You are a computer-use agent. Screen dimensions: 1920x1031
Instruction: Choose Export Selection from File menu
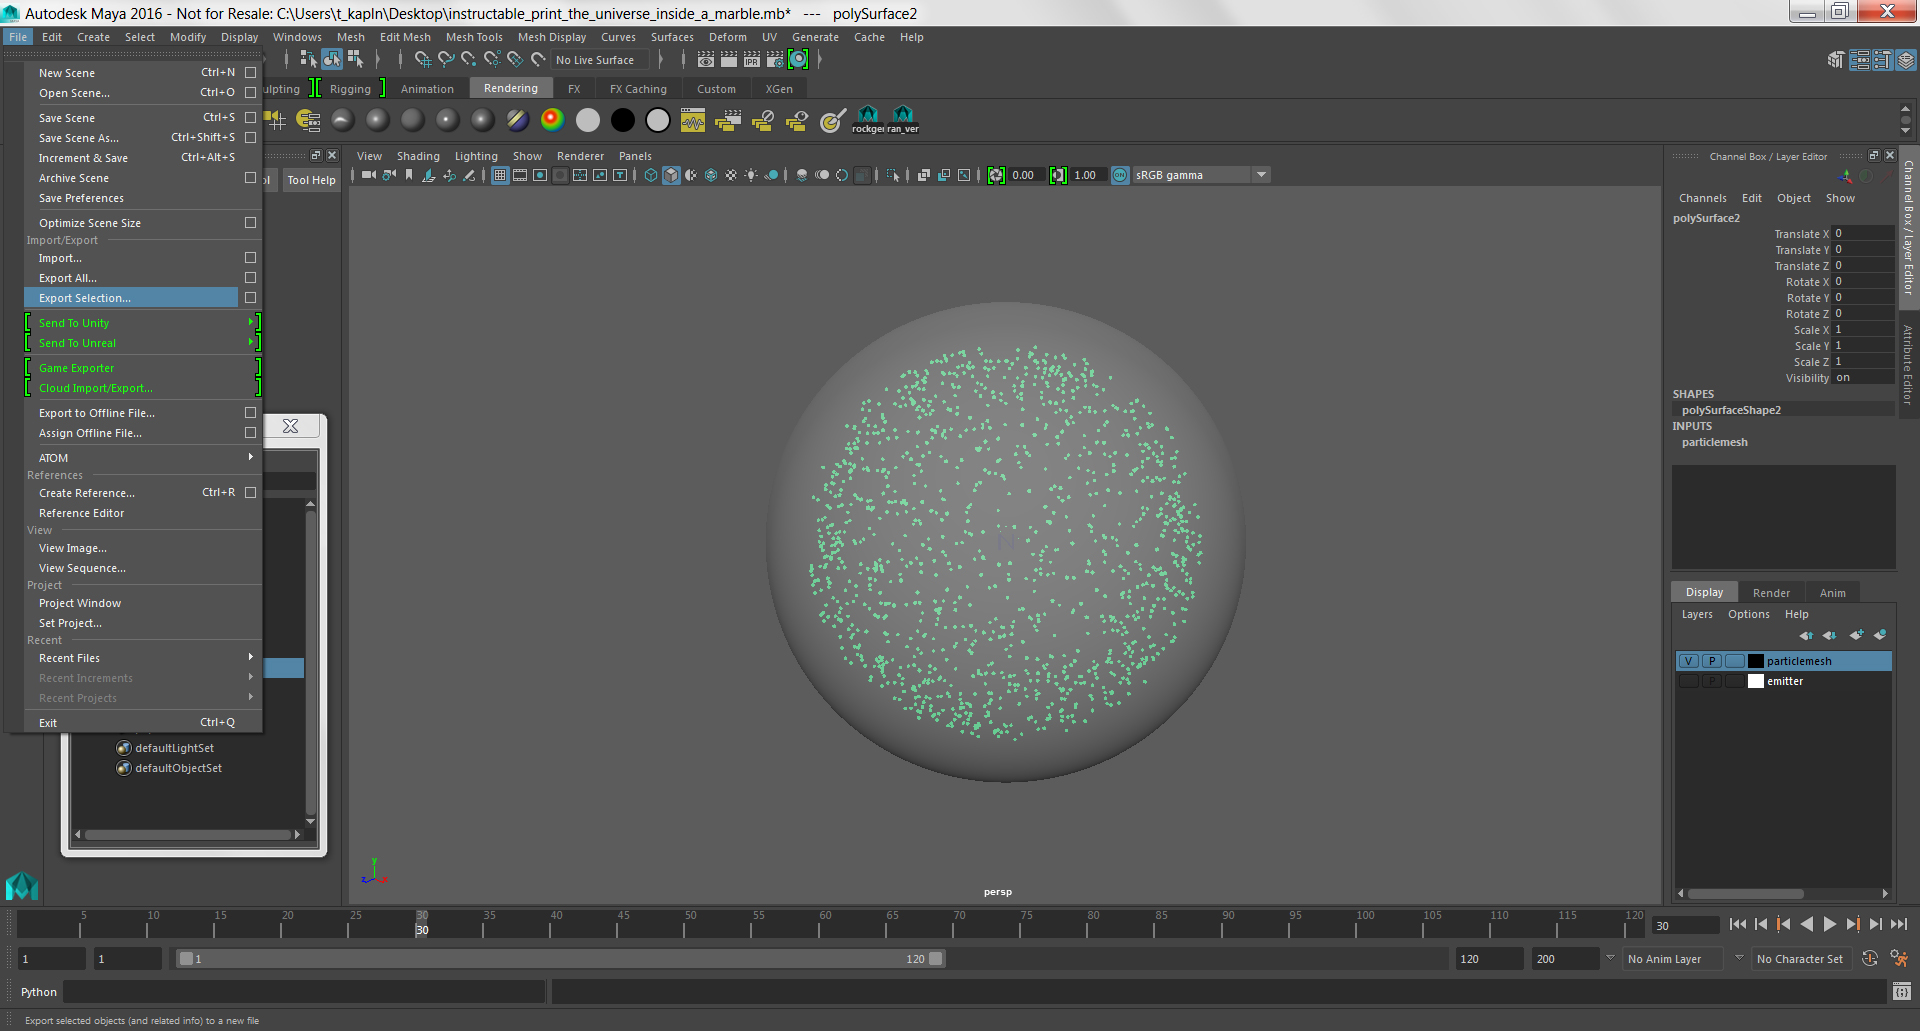coord(131,298)
